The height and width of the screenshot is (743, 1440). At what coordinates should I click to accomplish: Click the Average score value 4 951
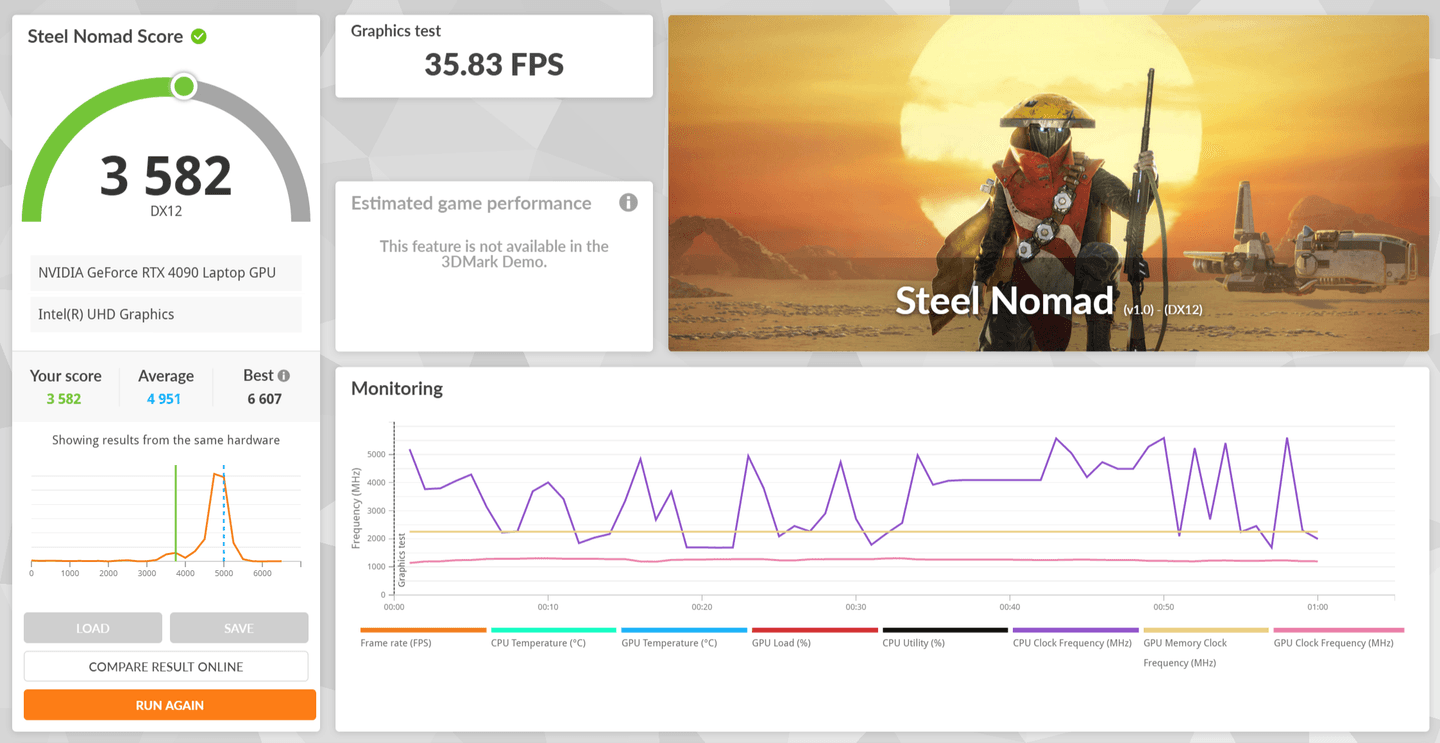tap(164, 399)
